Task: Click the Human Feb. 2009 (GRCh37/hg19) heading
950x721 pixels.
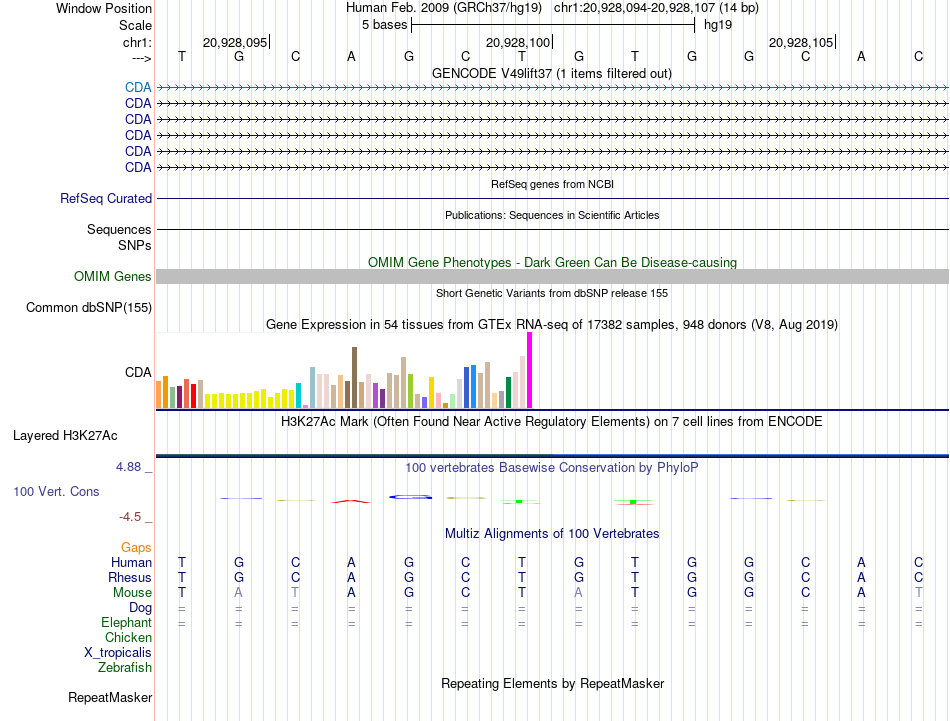Action: click(x=443, y=8)
